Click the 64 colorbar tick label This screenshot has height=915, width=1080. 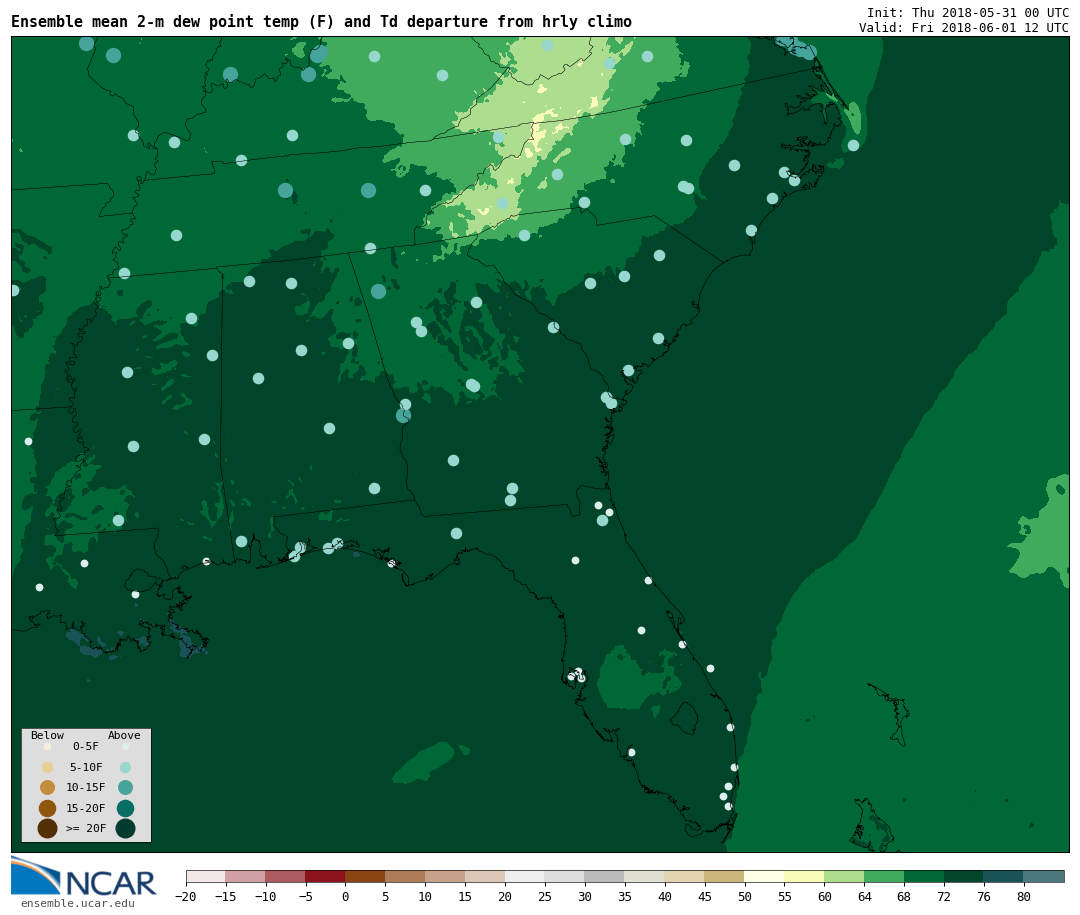point(865,896)
